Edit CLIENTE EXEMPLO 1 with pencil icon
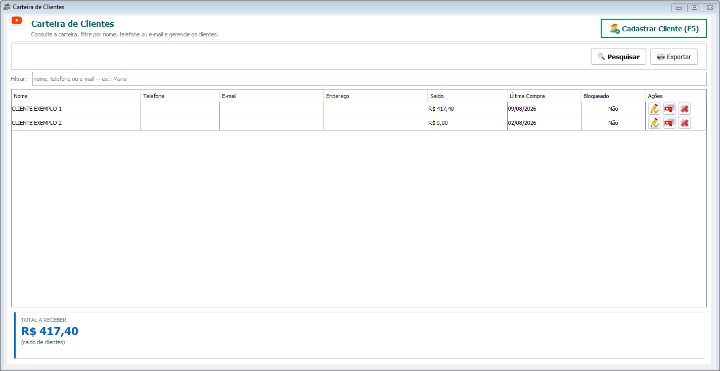Viewport: 720px width, 371px height. coord(654,109)
